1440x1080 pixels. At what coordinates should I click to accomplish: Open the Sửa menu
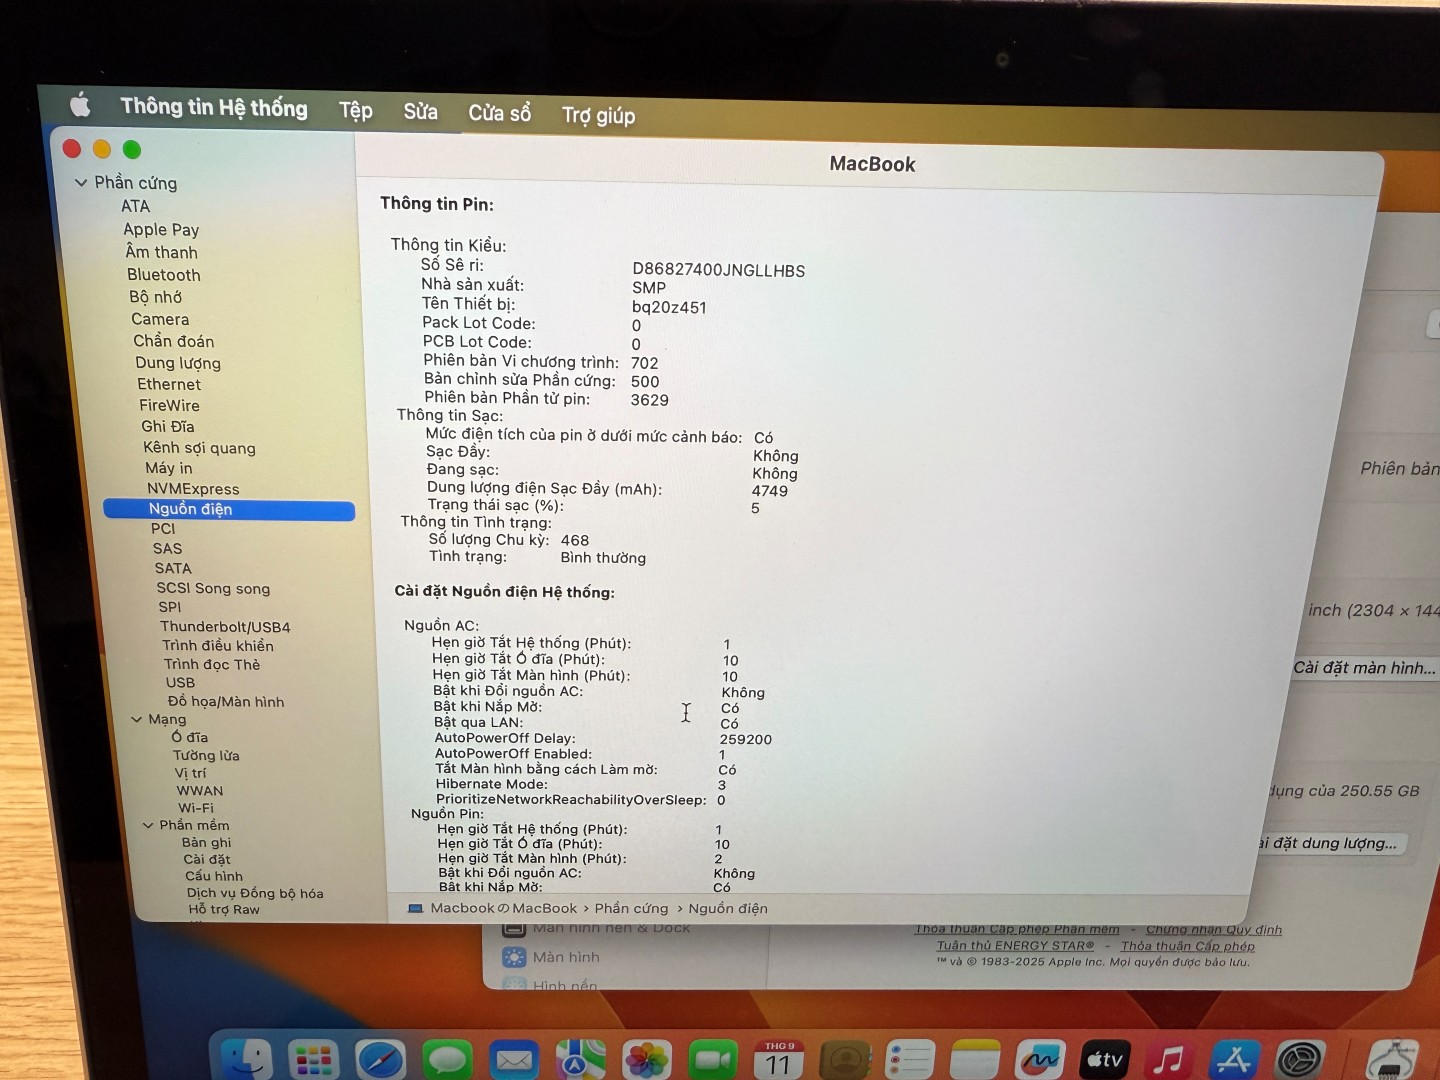[x=421, y=112]
